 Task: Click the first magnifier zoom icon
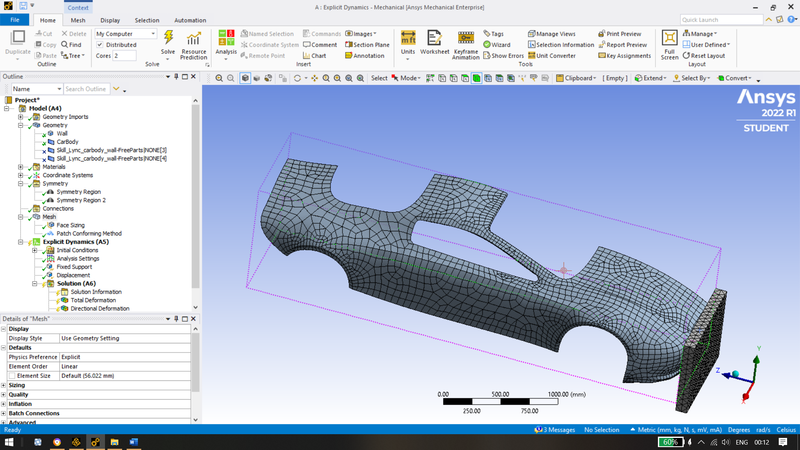(x=219, y=78)
